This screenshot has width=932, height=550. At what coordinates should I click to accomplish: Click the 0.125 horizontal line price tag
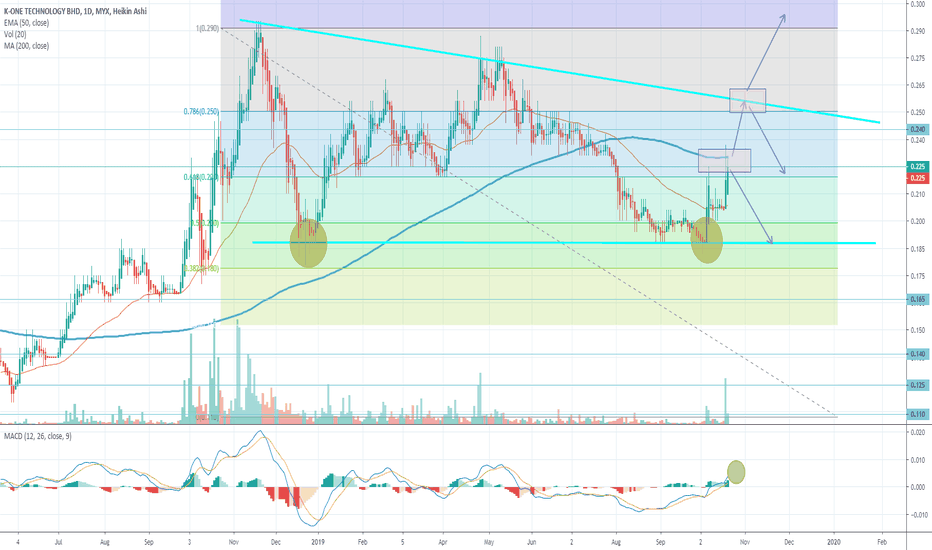click(918, 385)
